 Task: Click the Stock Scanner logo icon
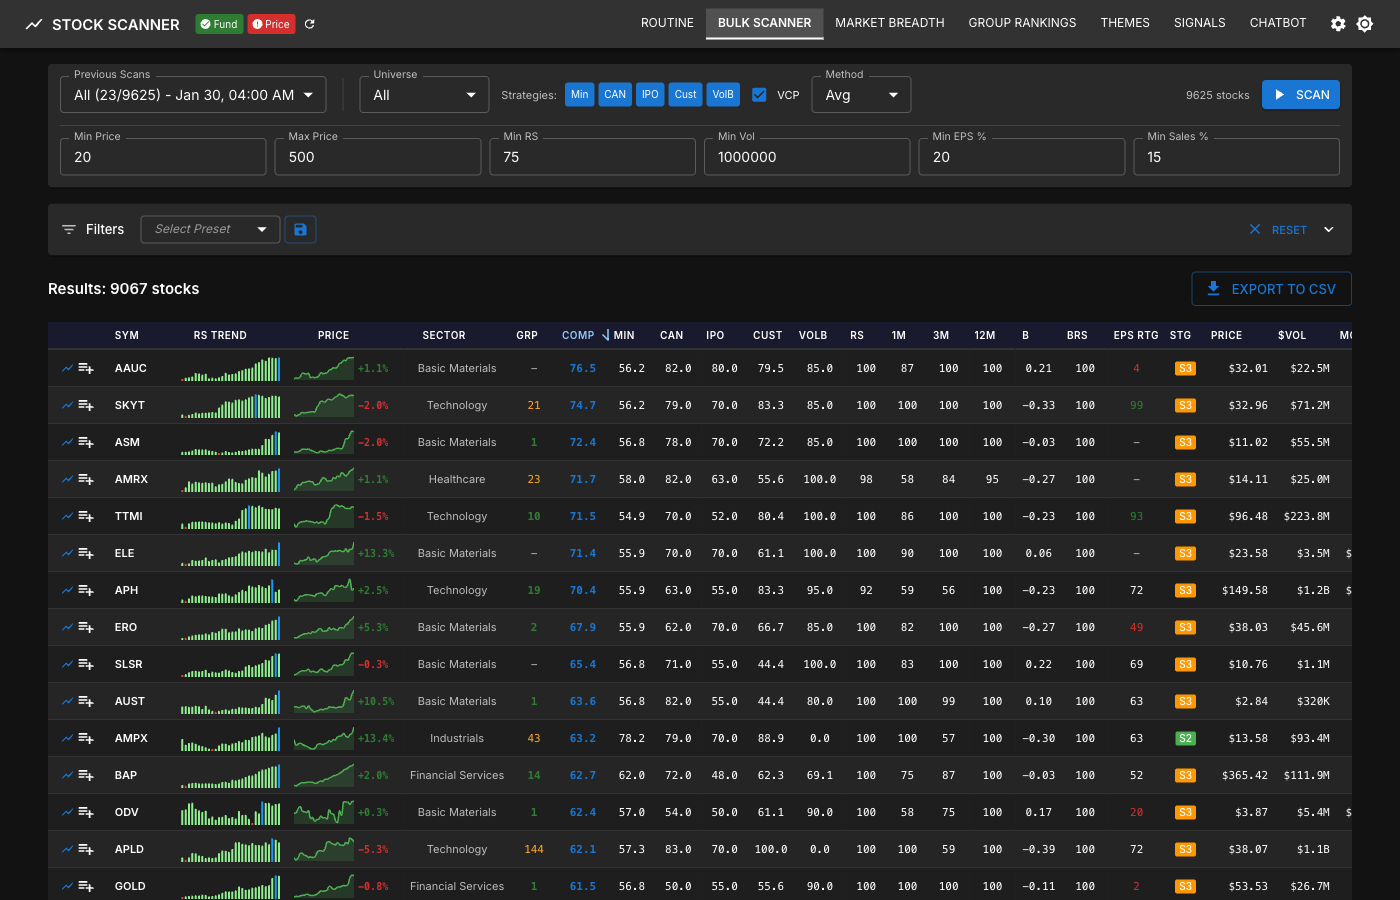tap(34, 24)
